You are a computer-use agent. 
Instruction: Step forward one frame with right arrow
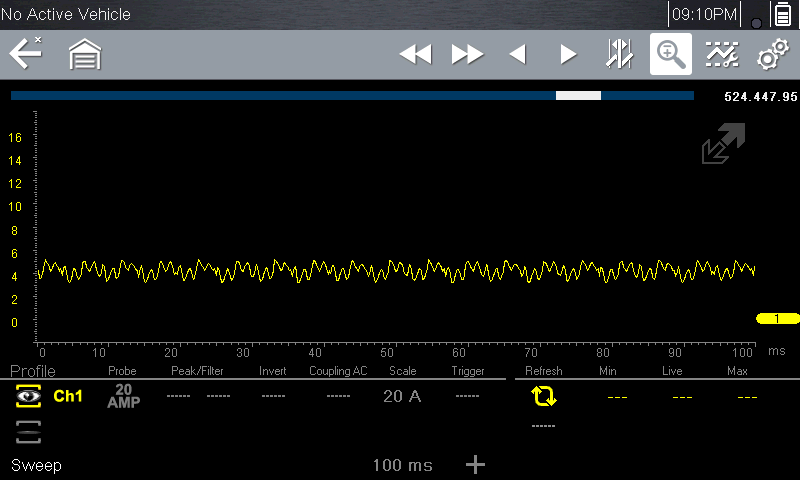[568, 55]
